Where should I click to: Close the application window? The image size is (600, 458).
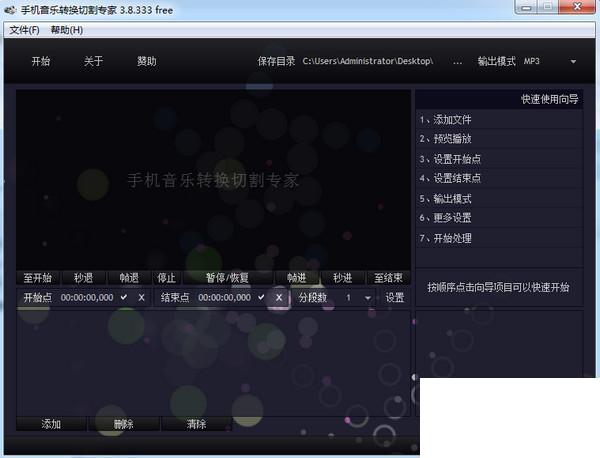(x=577, y=7)
